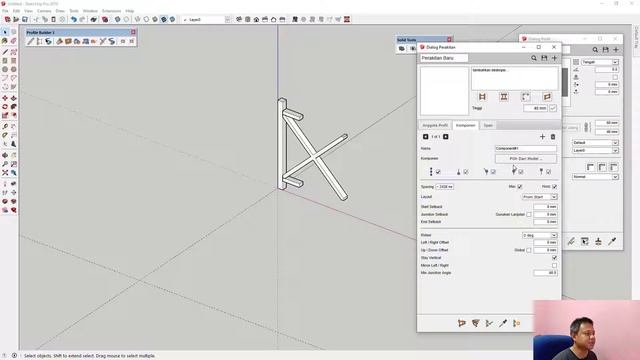The image size is (640, 360).
Task: Click the Min Junction Angle field
Action: click(x=545, y=273)
